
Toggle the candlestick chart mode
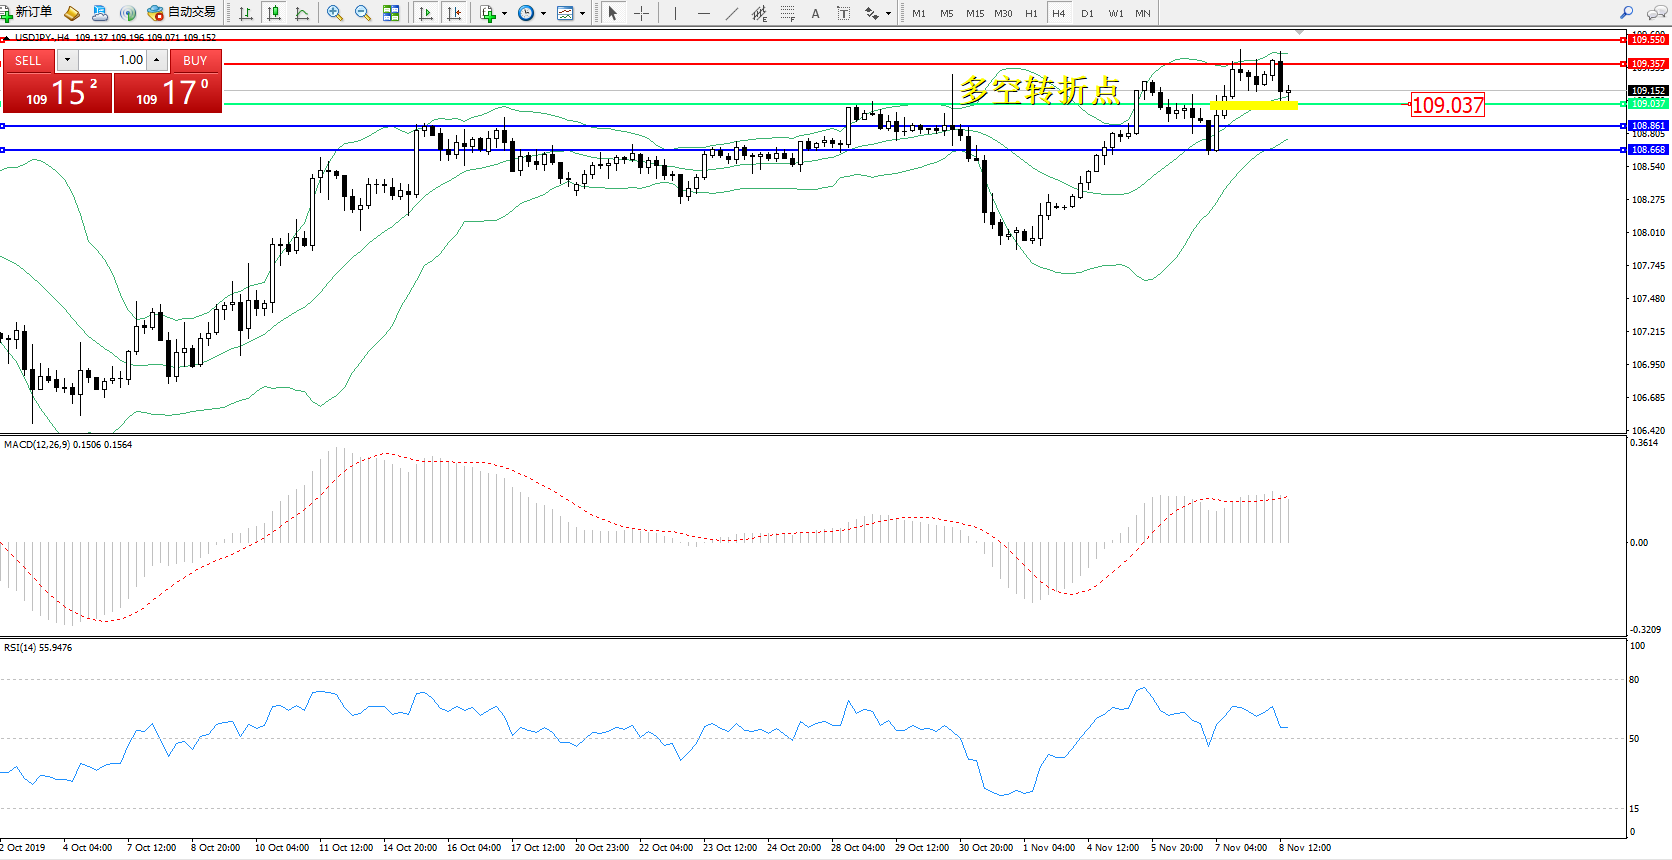point(273,13)
